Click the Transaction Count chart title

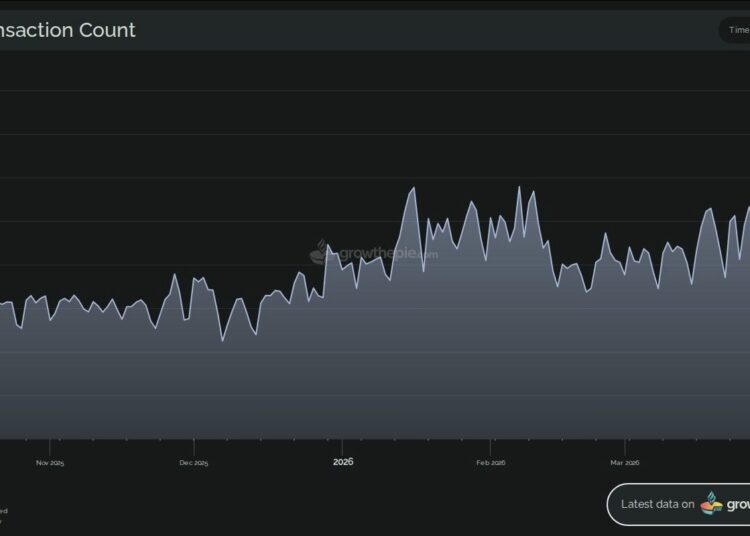pos(68,30)
